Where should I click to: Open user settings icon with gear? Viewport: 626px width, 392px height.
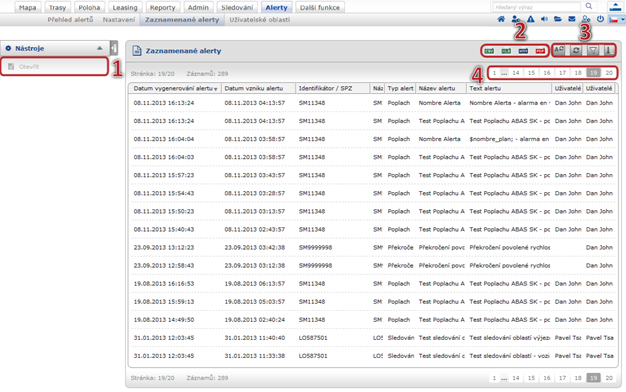(586, 19)
